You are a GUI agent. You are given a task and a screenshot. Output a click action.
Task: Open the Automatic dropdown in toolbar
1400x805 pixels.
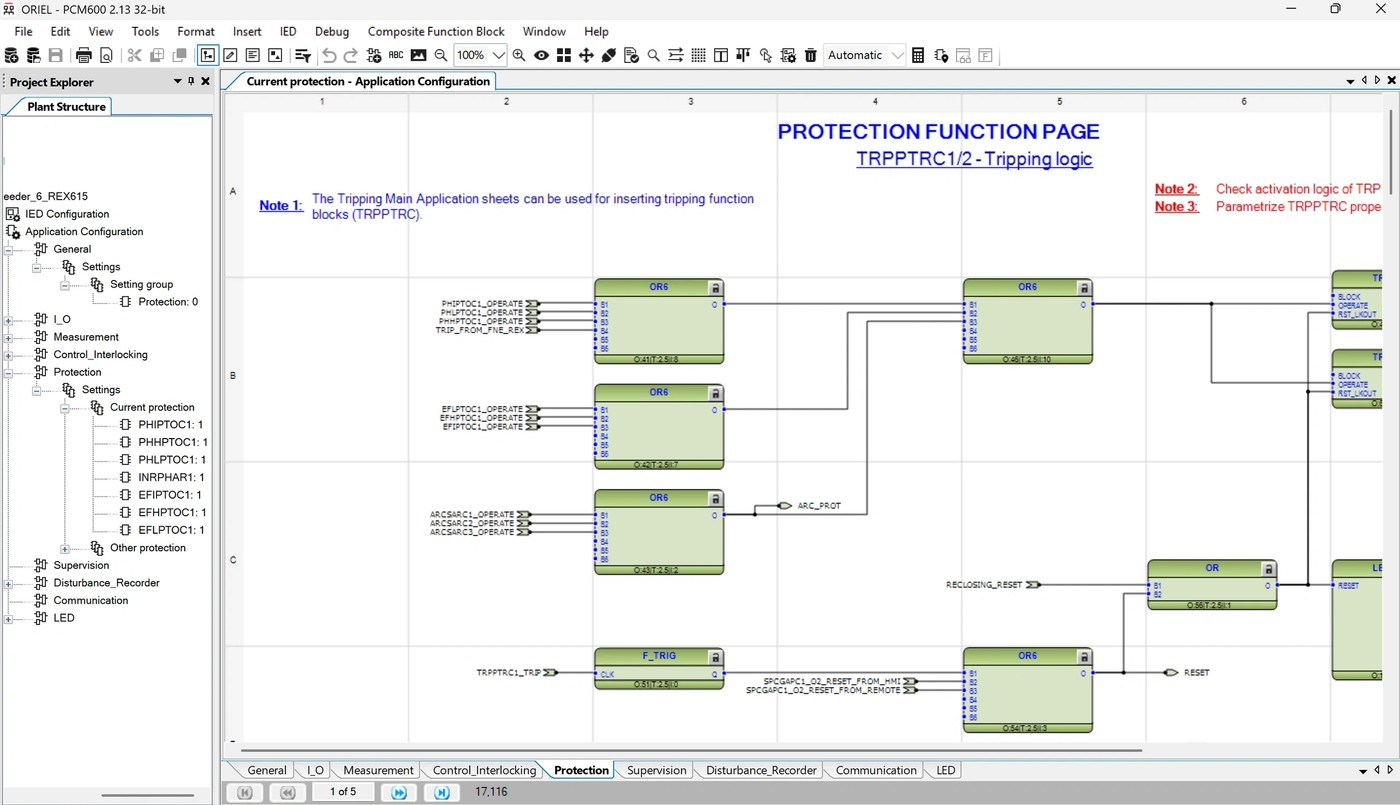pyautogui.click(x=865, y=55)
